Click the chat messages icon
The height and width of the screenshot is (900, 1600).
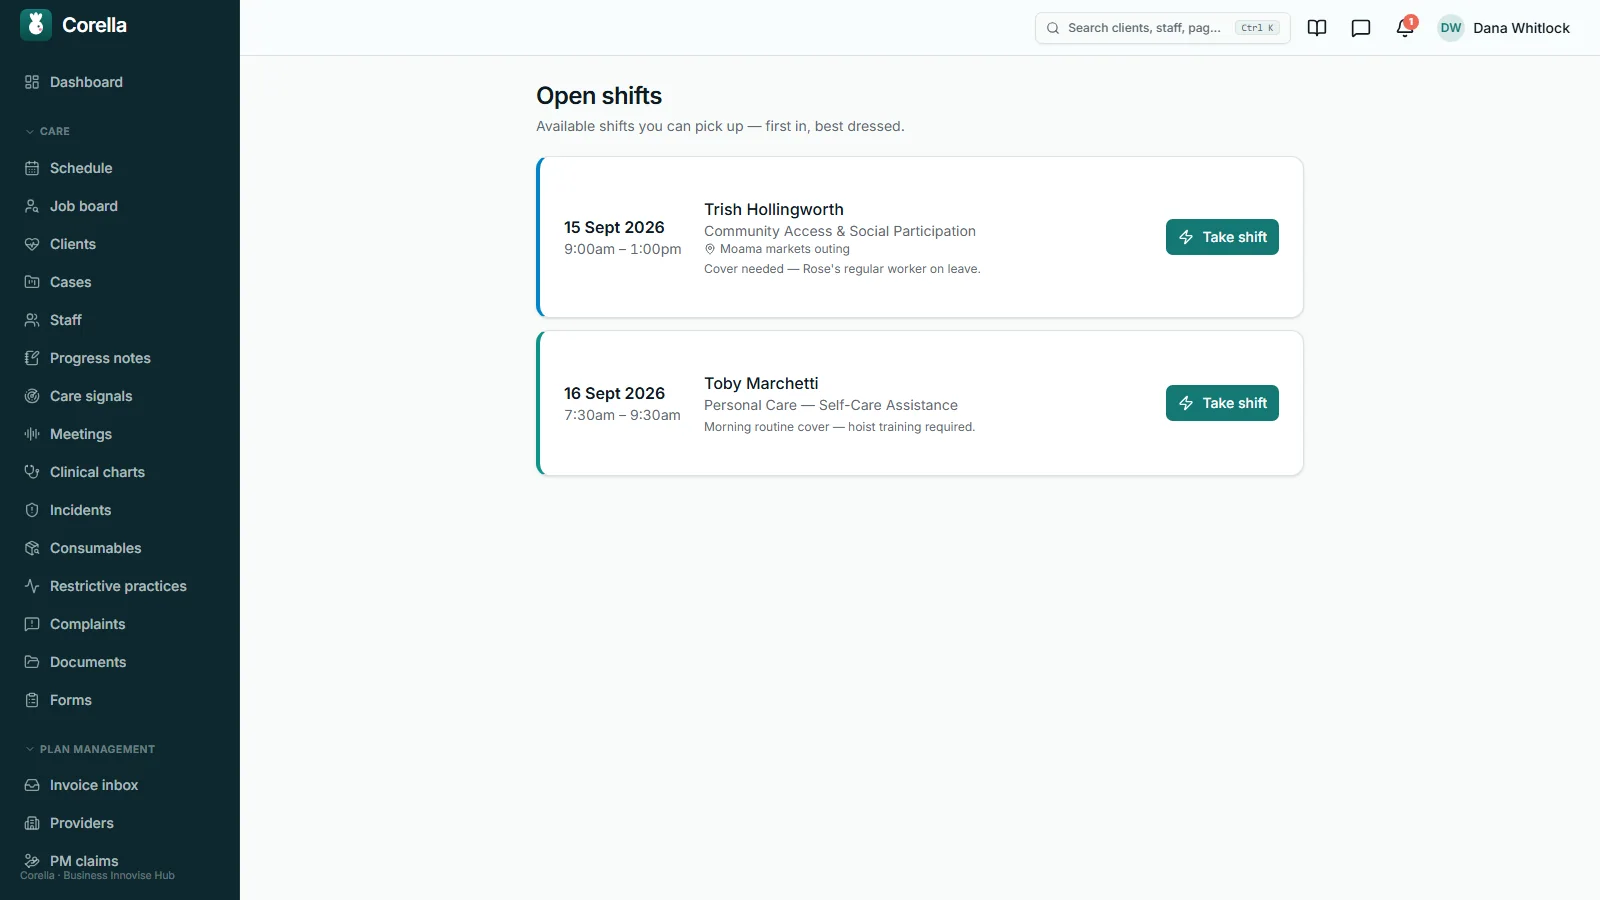(1361, 28)
